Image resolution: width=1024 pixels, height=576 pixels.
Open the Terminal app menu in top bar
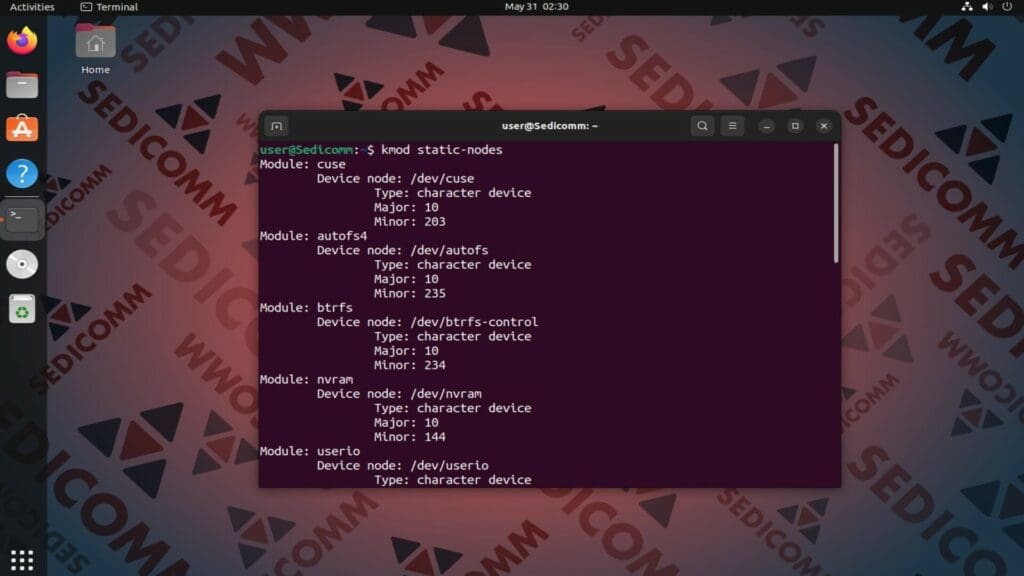point(109,7)
